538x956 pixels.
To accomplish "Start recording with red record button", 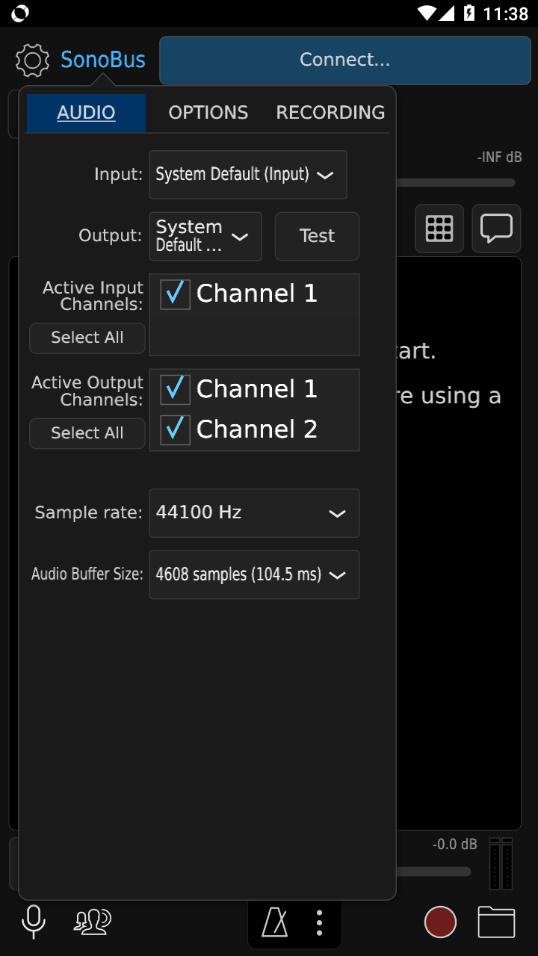I will [x=440, y=921].
